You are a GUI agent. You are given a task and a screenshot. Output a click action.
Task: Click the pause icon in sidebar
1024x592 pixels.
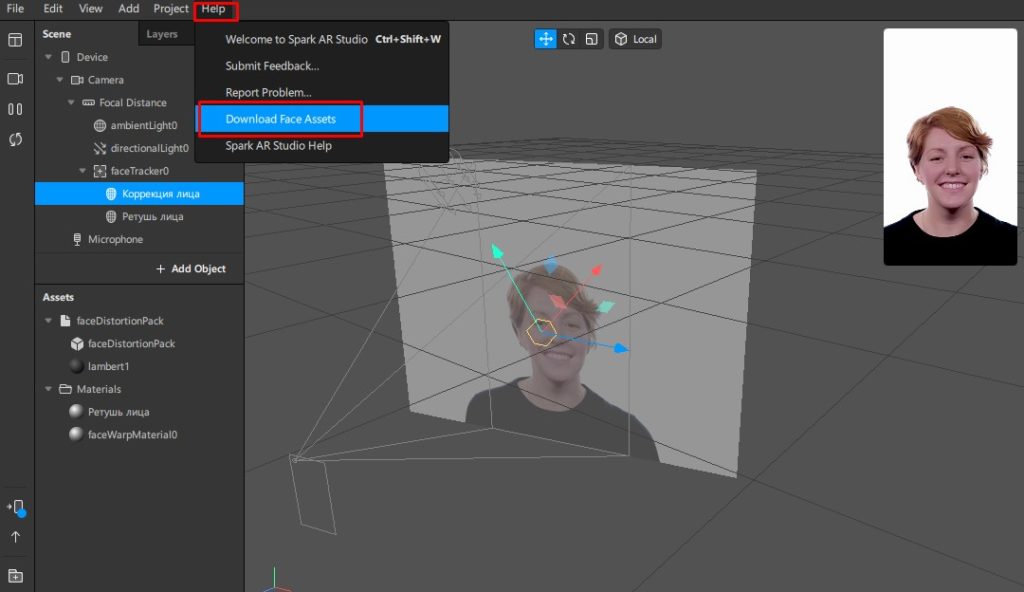15,109
